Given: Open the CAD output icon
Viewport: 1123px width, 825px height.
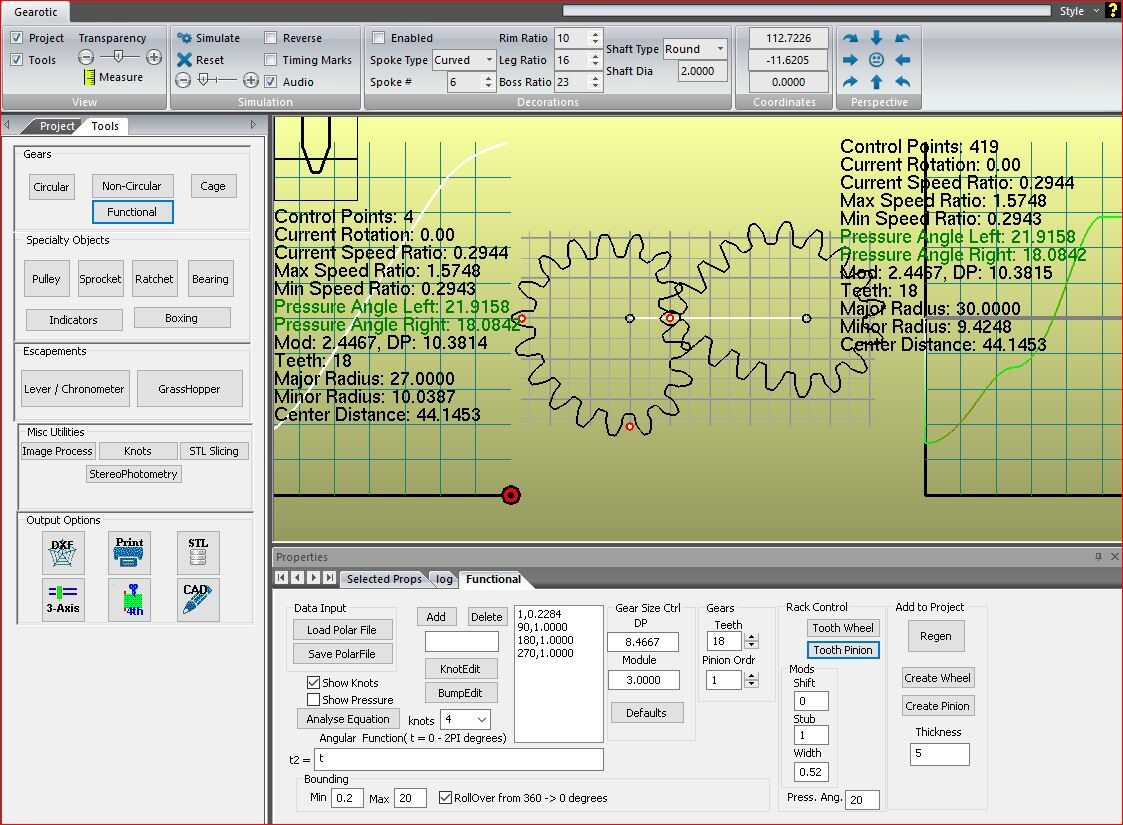Looking at the screenshot, I should (198, 599).
